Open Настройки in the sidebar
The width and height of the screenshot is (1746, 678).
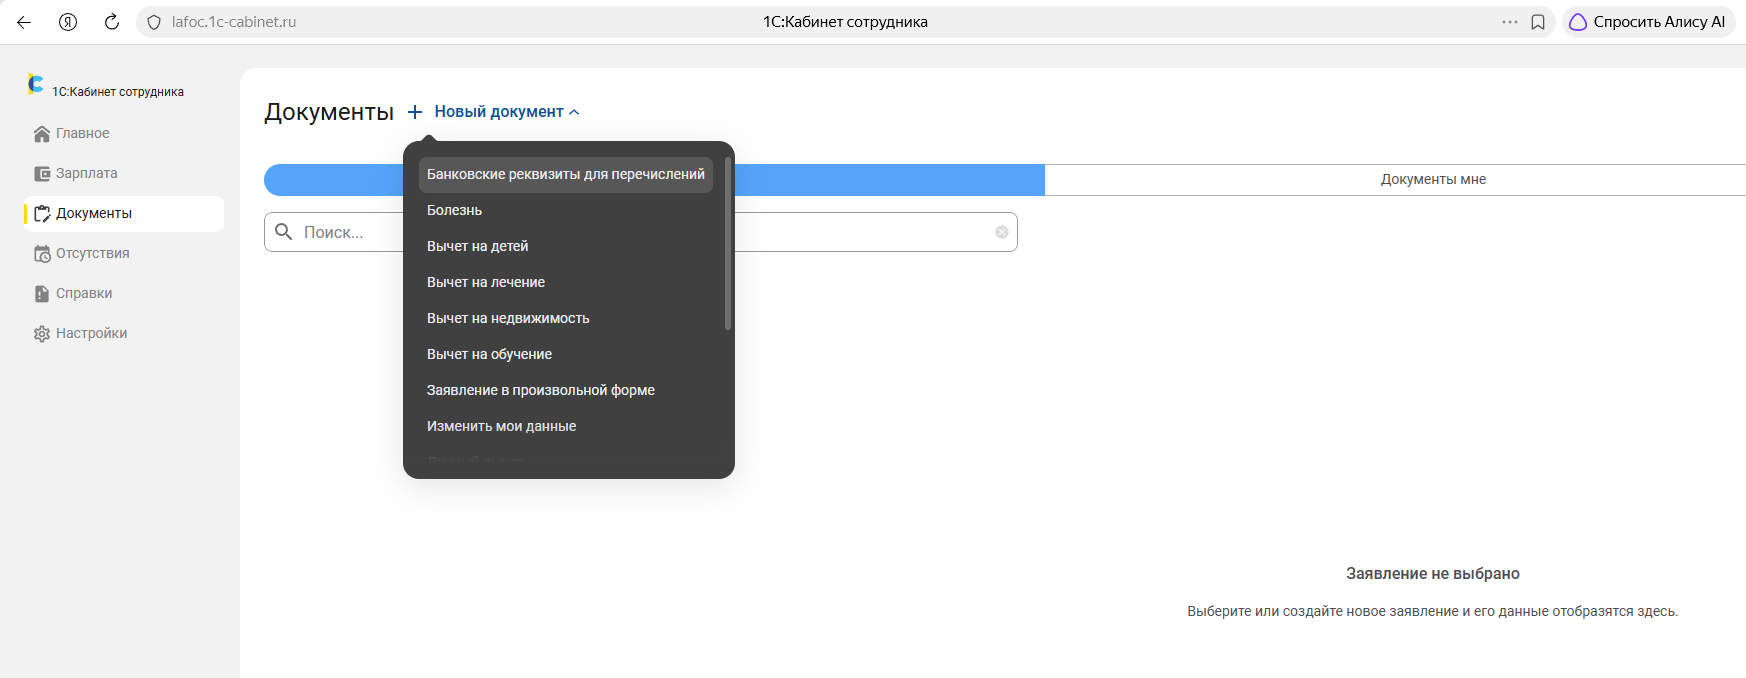click(x=124, y=334)
